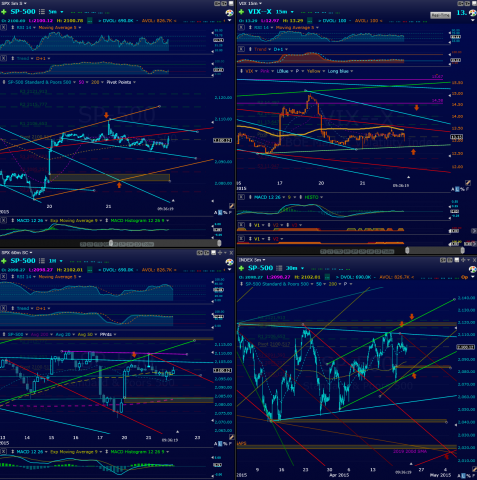This screenshot has height=480, width=477.
Task: Click green plus icon in SP-500 30m chart
Action: click(x=241, y=268)
